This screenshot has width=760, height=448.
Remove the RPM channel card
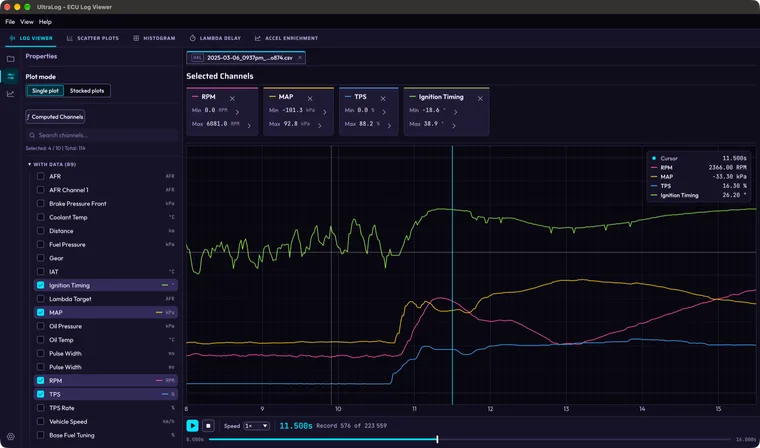tap(232, 98)
